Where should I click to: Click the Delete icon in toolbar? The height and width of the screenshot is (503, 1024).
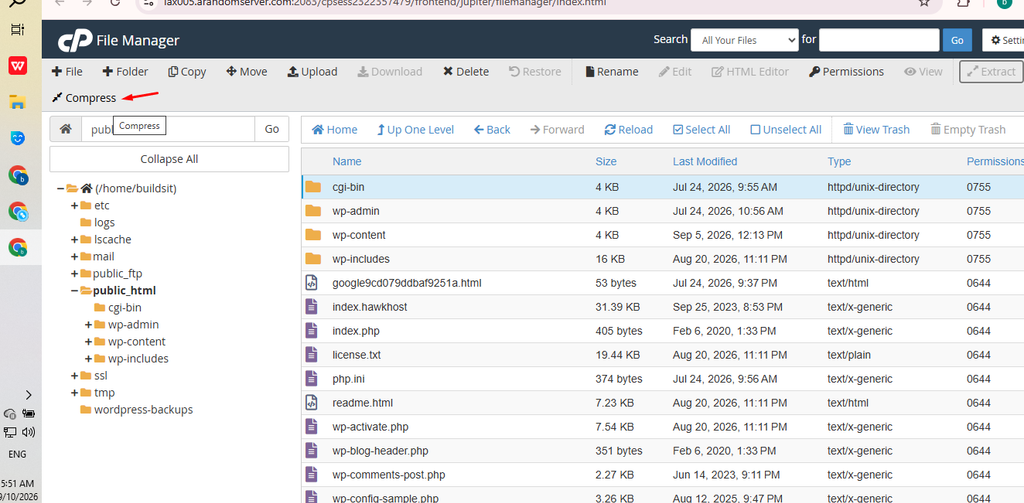click(x=447, y=72)
